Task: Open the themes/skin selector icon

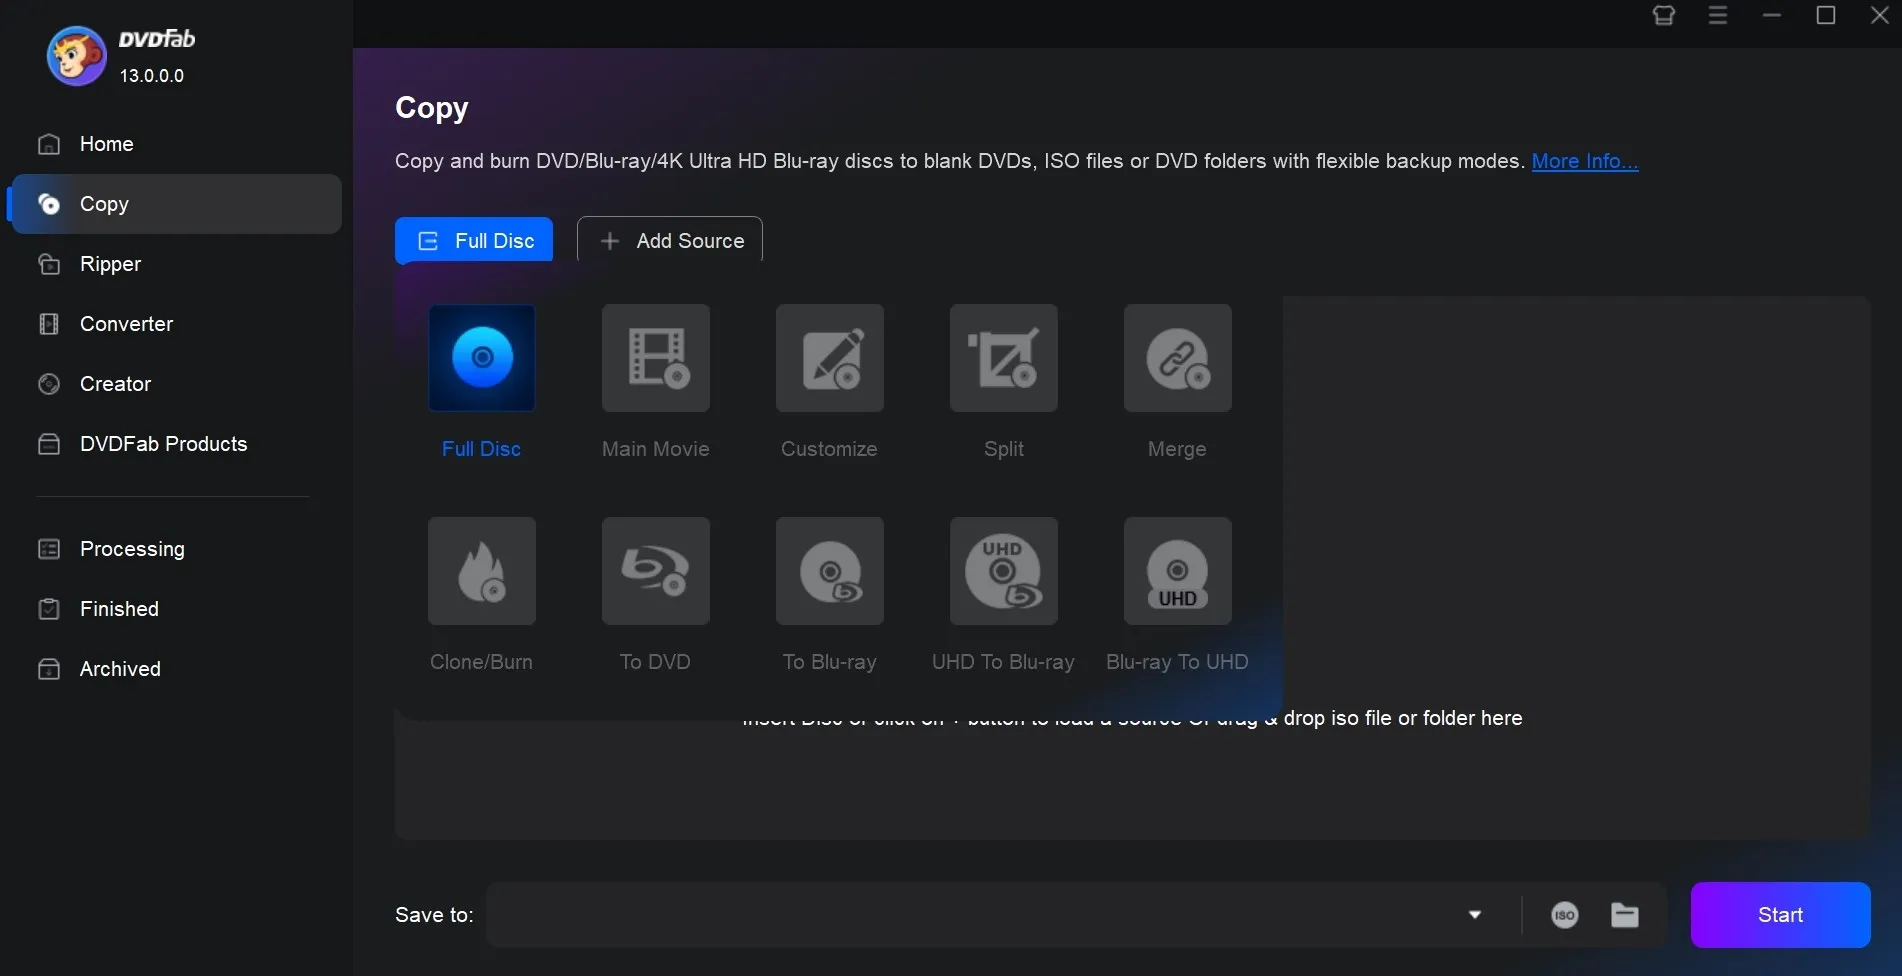Action: click(1663, 15)
